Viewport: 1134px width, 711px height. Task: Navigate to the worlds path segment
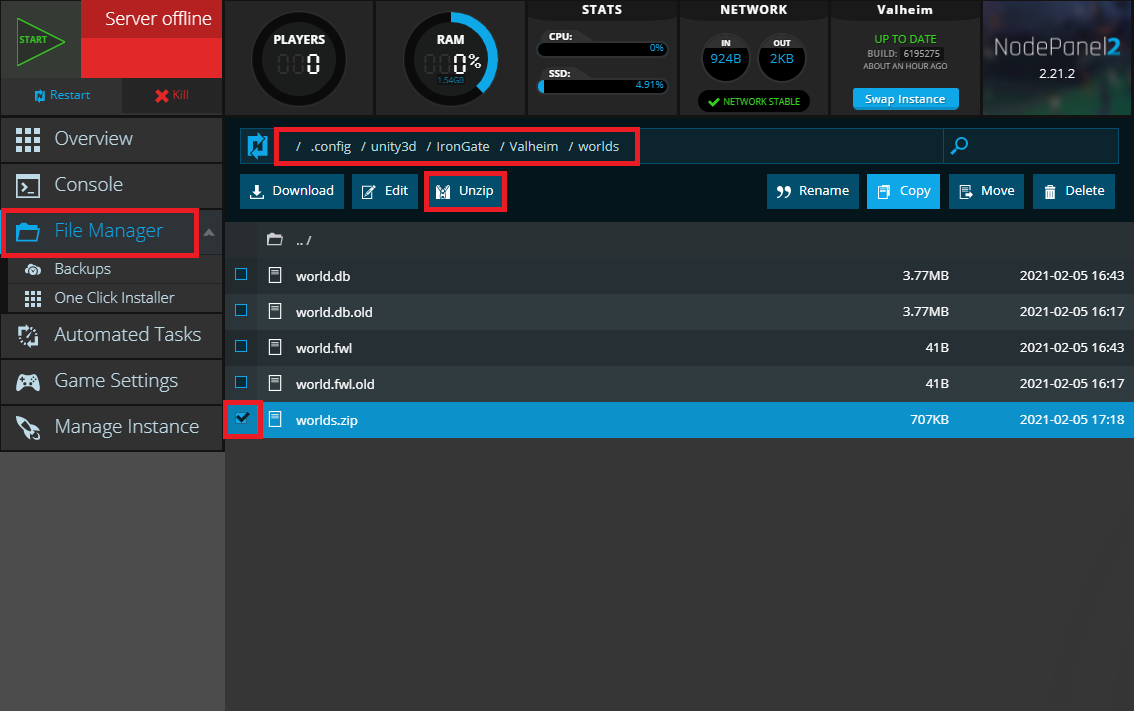[x=598, y=147]
